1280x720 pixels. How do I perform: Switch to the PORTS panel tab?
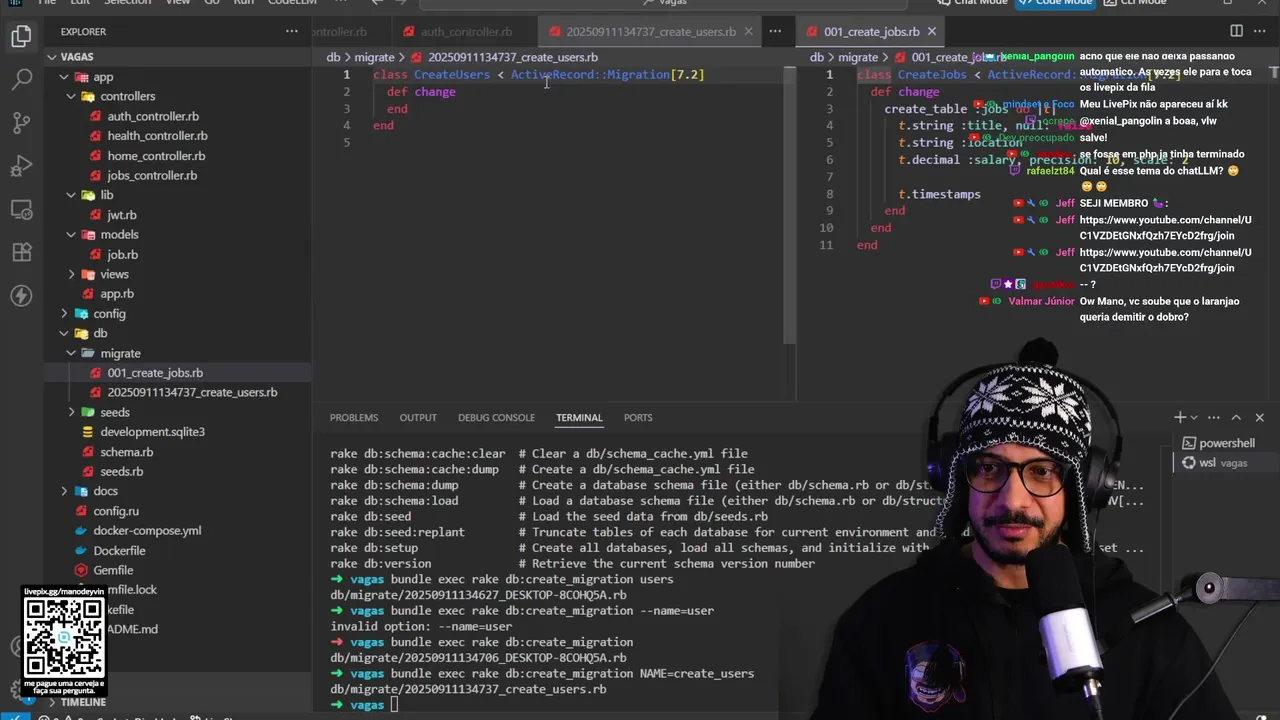(x=638, y=417)
